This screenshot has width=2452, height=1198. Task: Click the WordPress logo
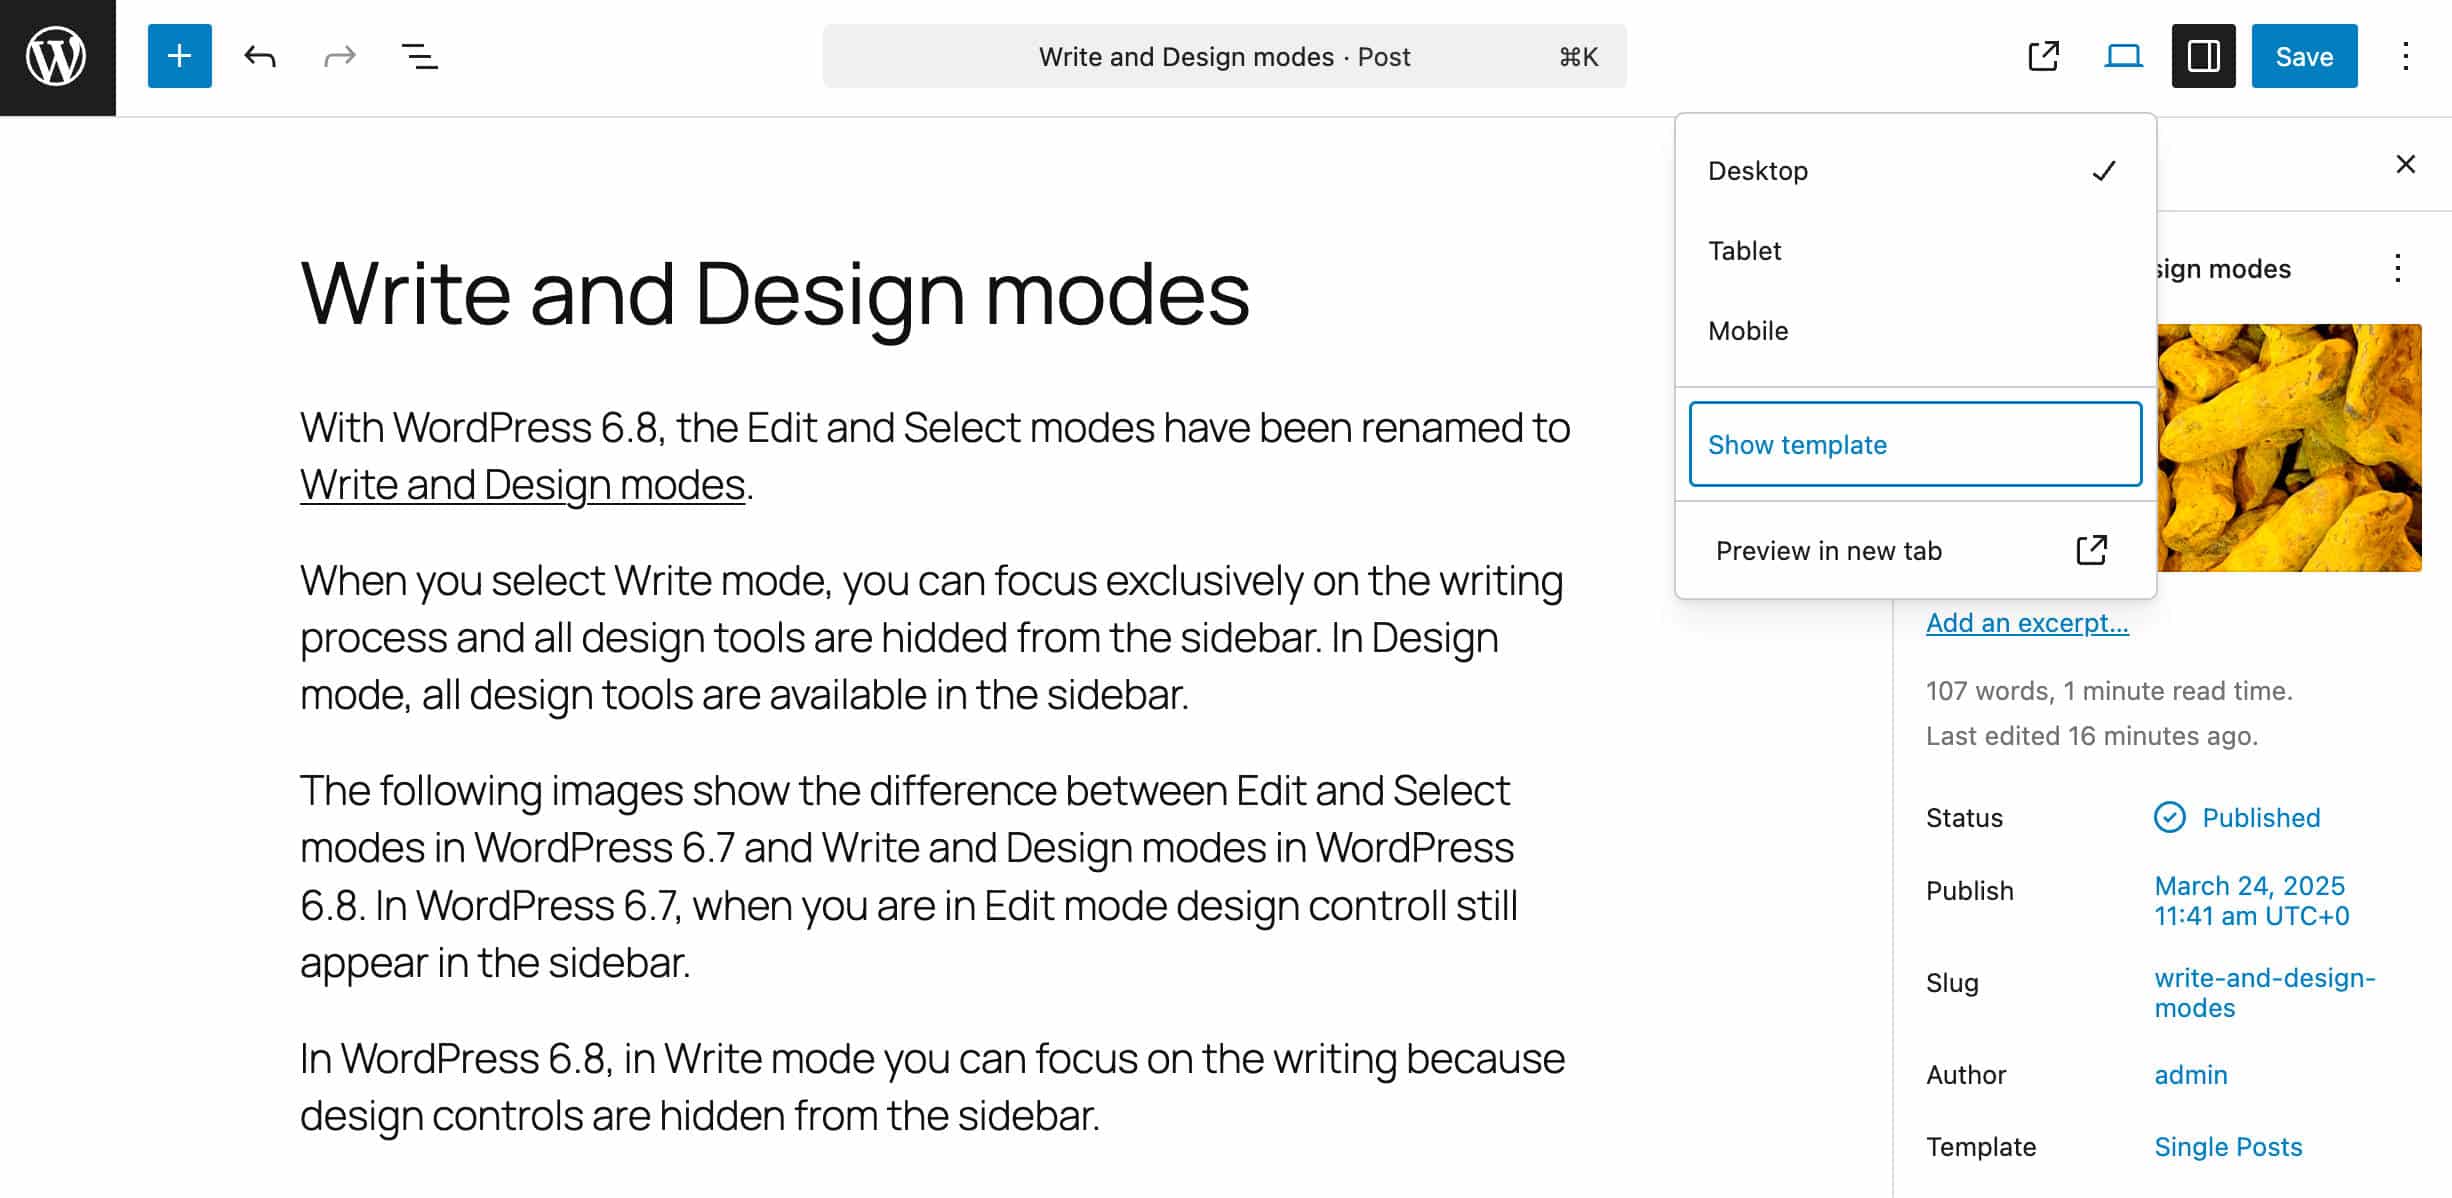[x=56, y=56]
